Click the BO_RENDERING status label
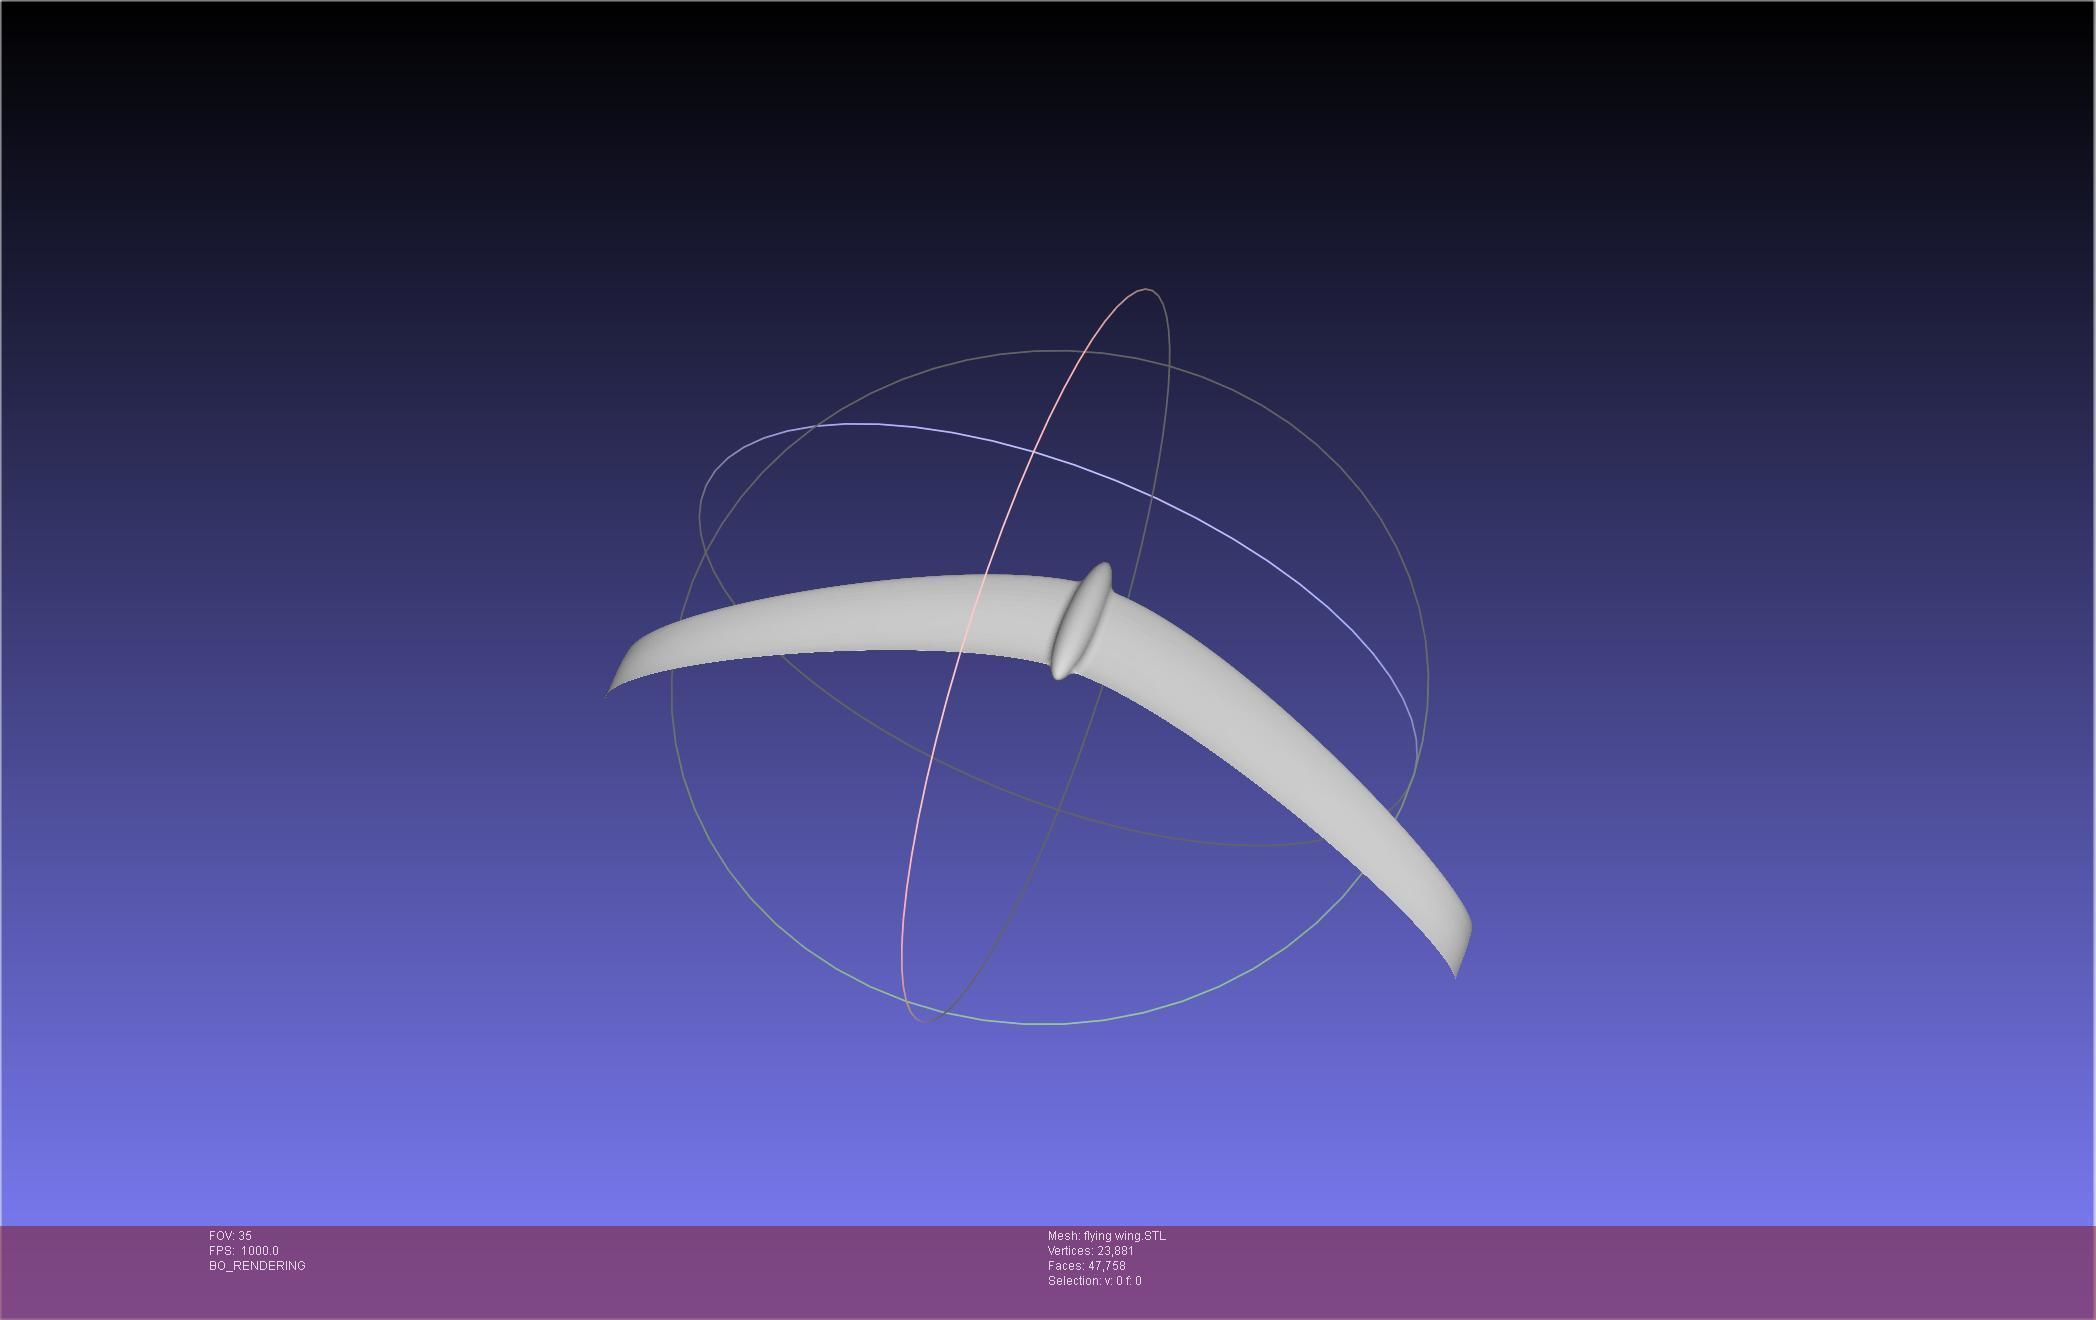Image resolution: width=2096 pixels, height=1320 pixels. (x=257, y=1266)
